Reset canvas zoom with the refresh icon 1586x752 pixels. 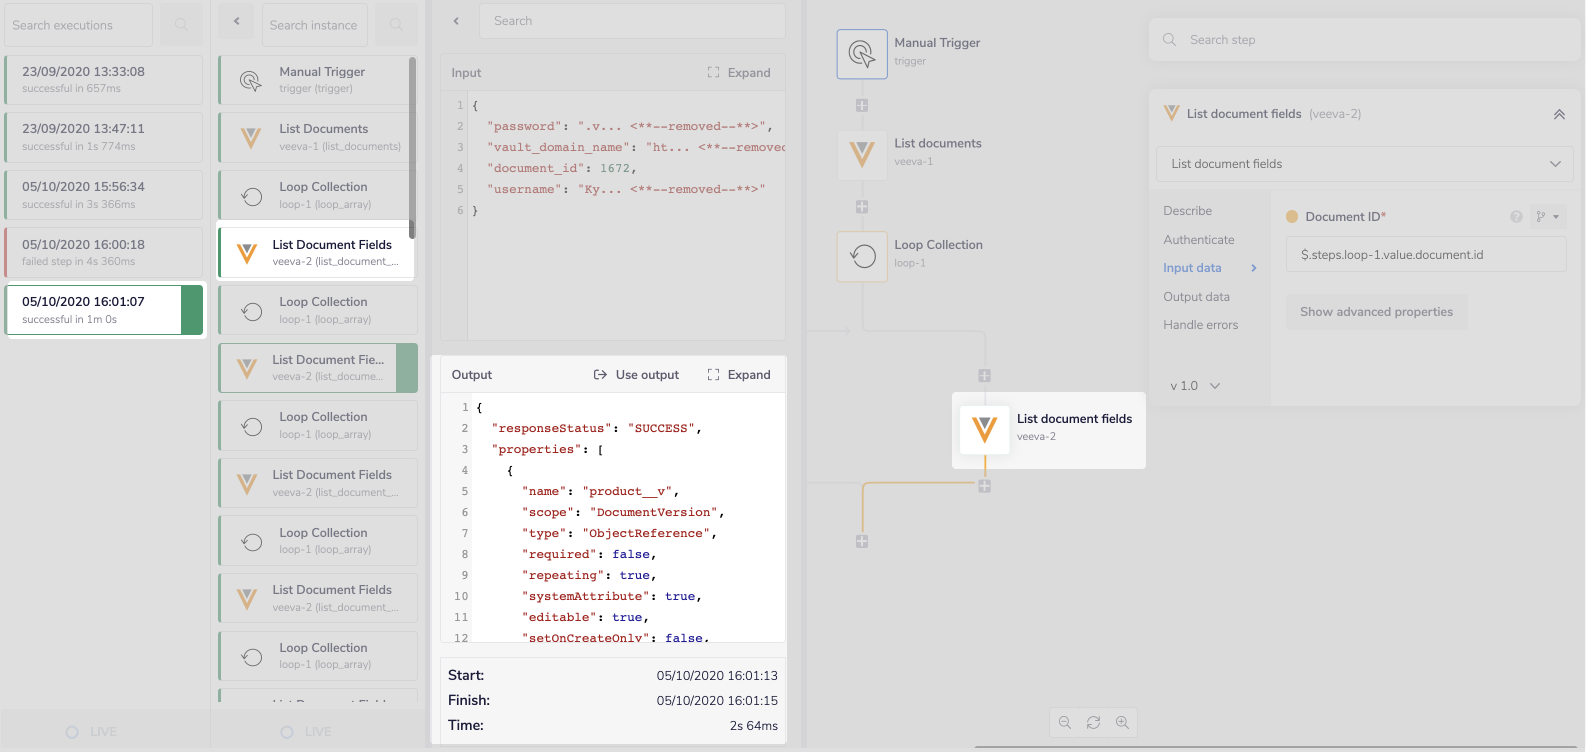pos(1093,722)
